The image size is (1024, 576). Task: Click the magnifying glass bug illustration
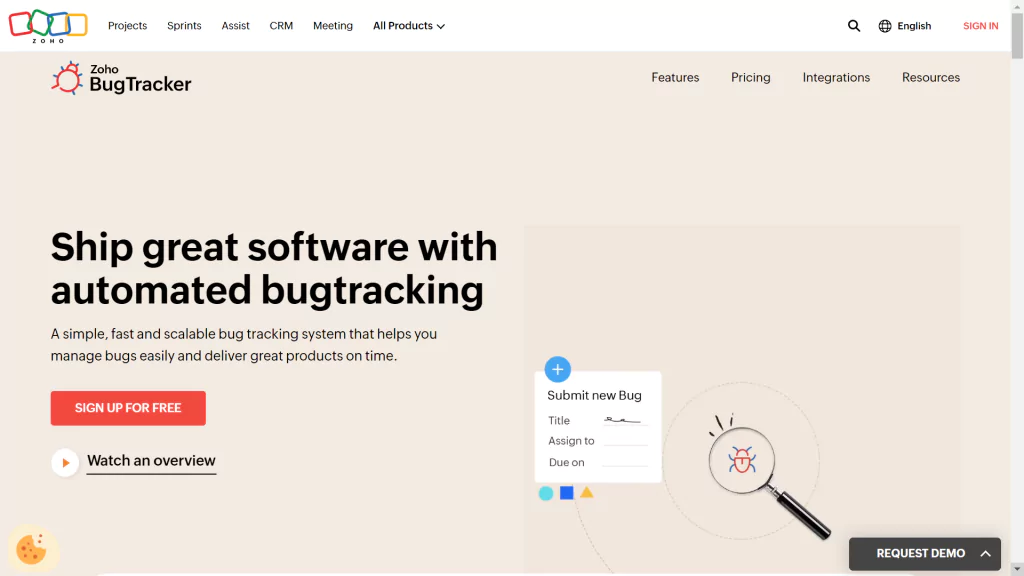tap(769, 481)
